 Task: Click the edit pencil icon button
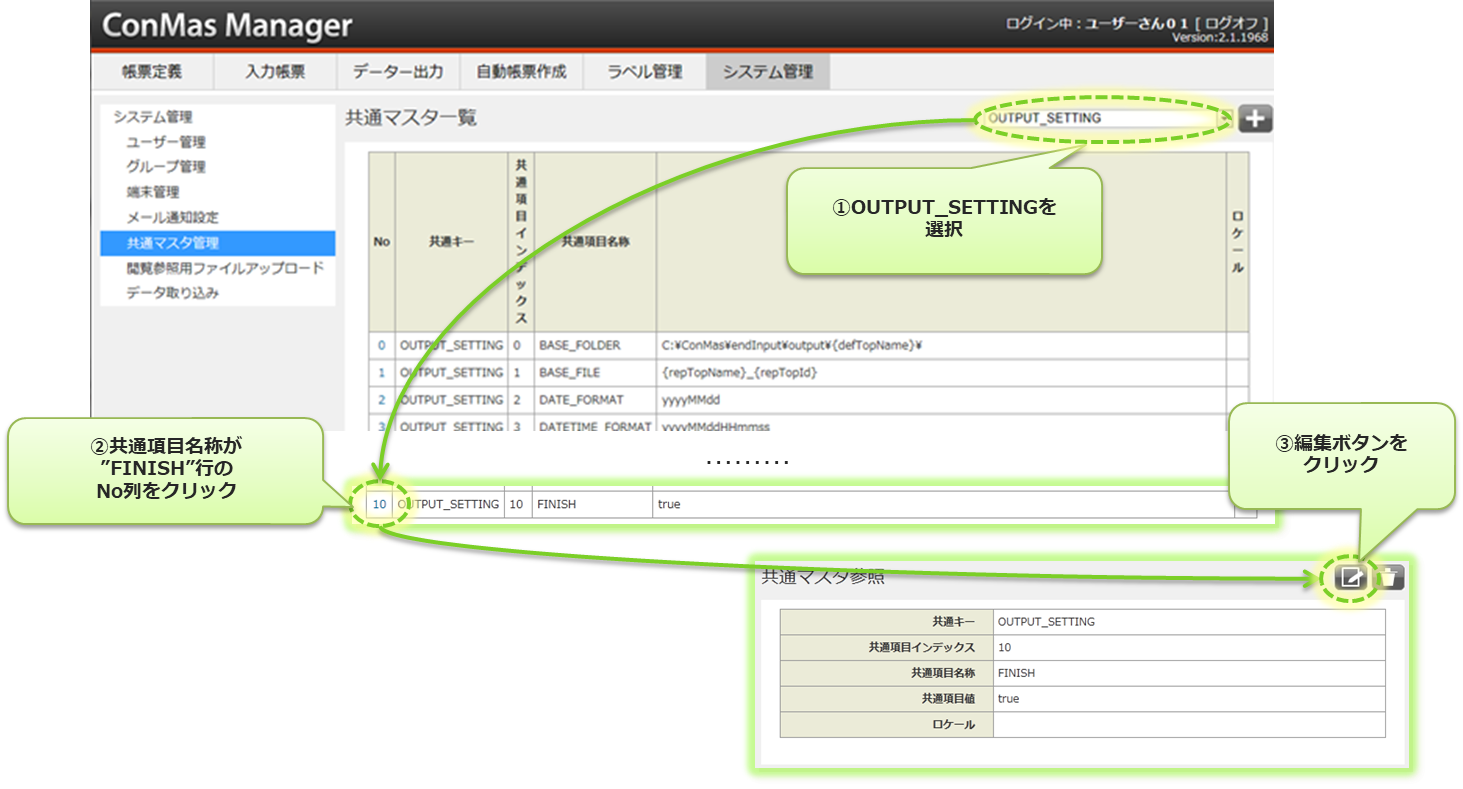tap(1350, 577)
